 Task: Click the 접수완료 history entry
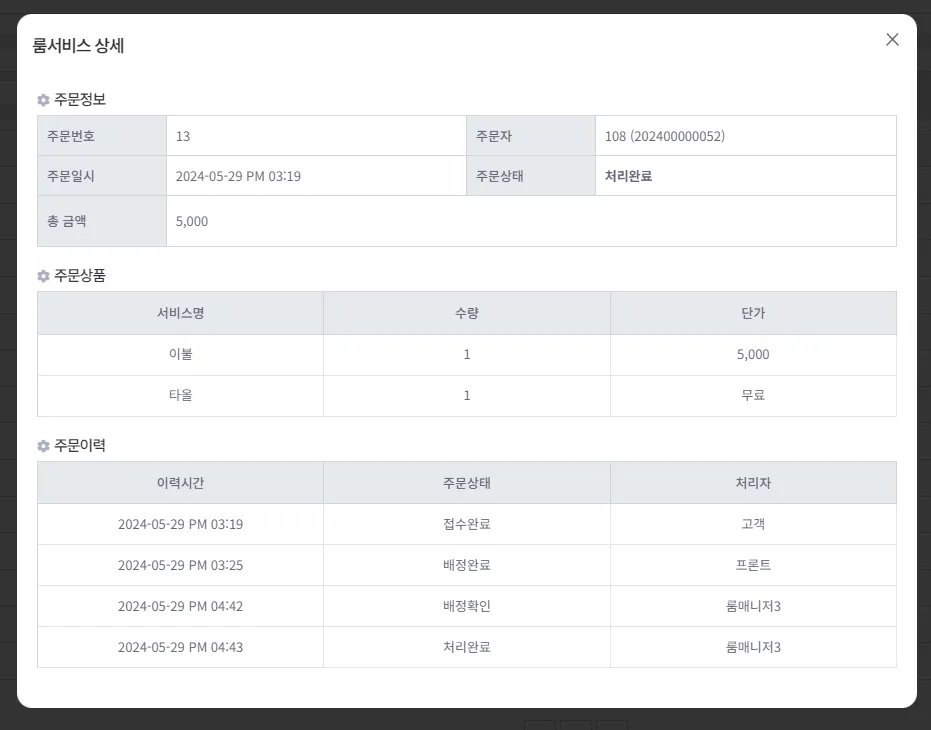click(466, 524)
